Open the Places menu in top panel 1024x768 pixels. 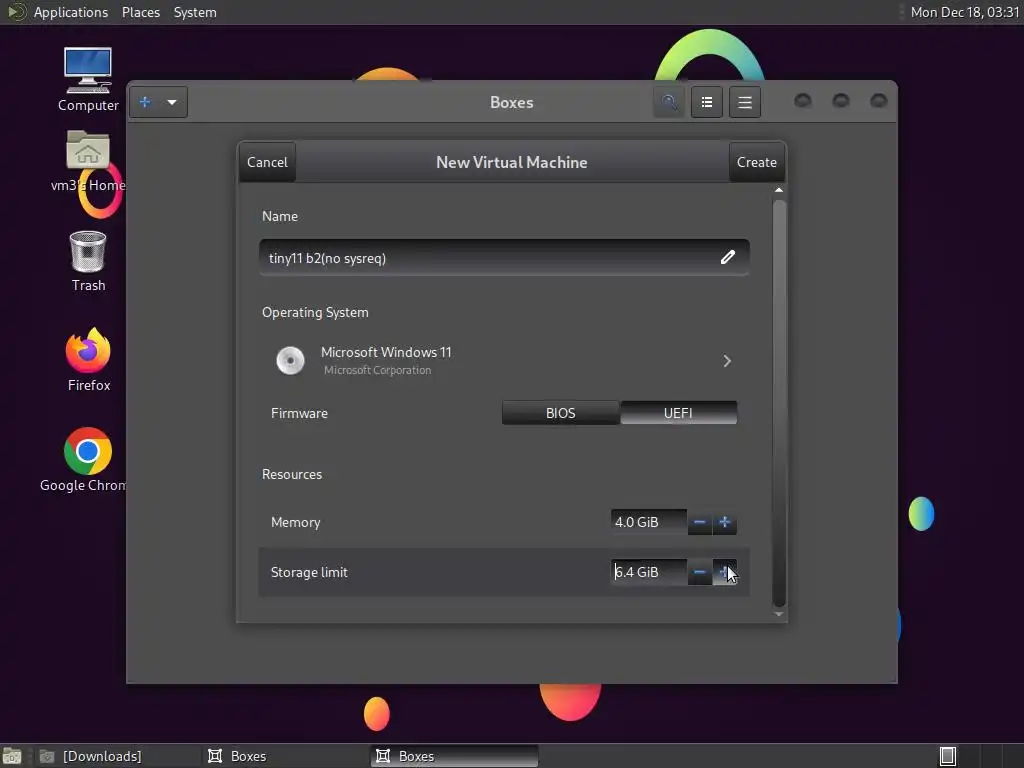click(141, 12)
